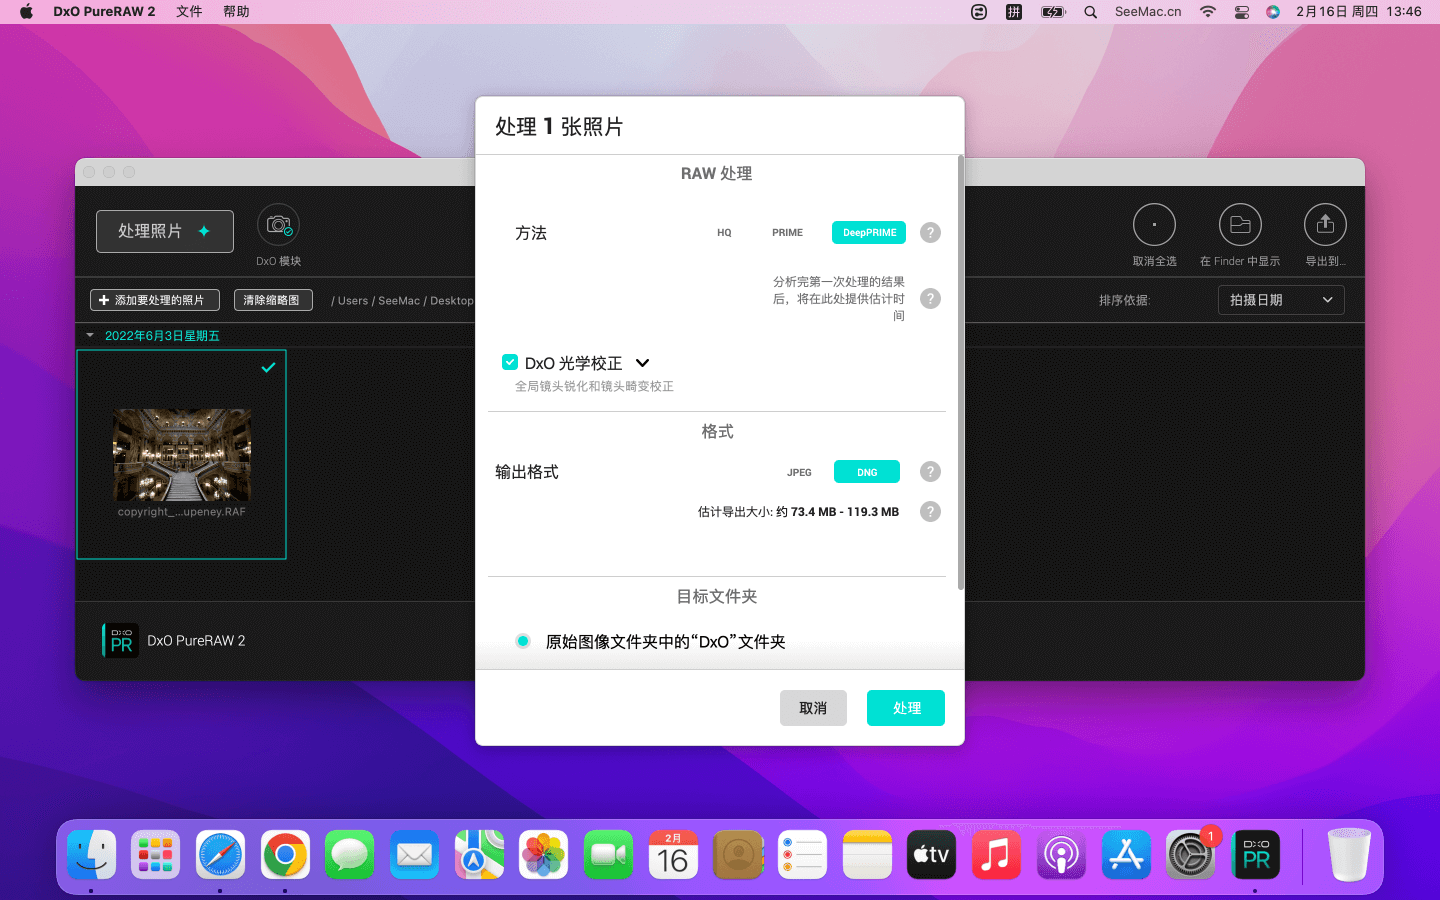Open DxO PureRAW from the Dock
This screenshot has width=1440, height=900.
[x=1255, y=856]
